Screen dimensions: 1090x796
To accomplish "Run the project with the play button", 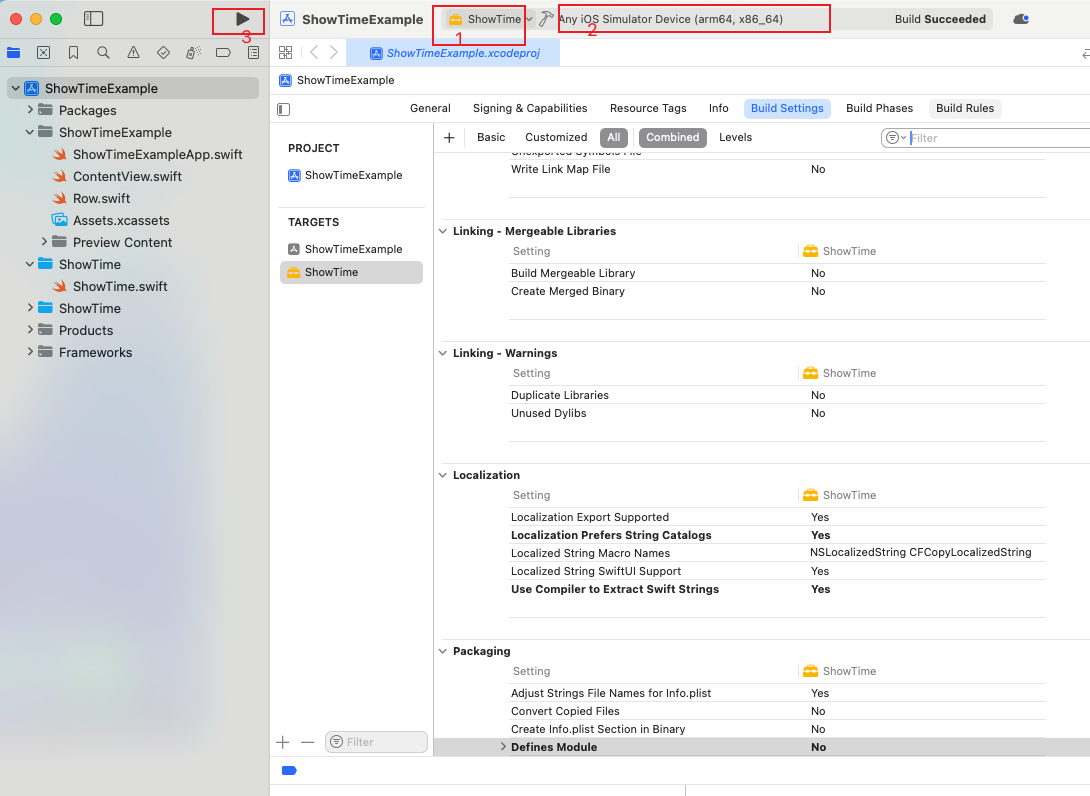I will tap(243, 19).
